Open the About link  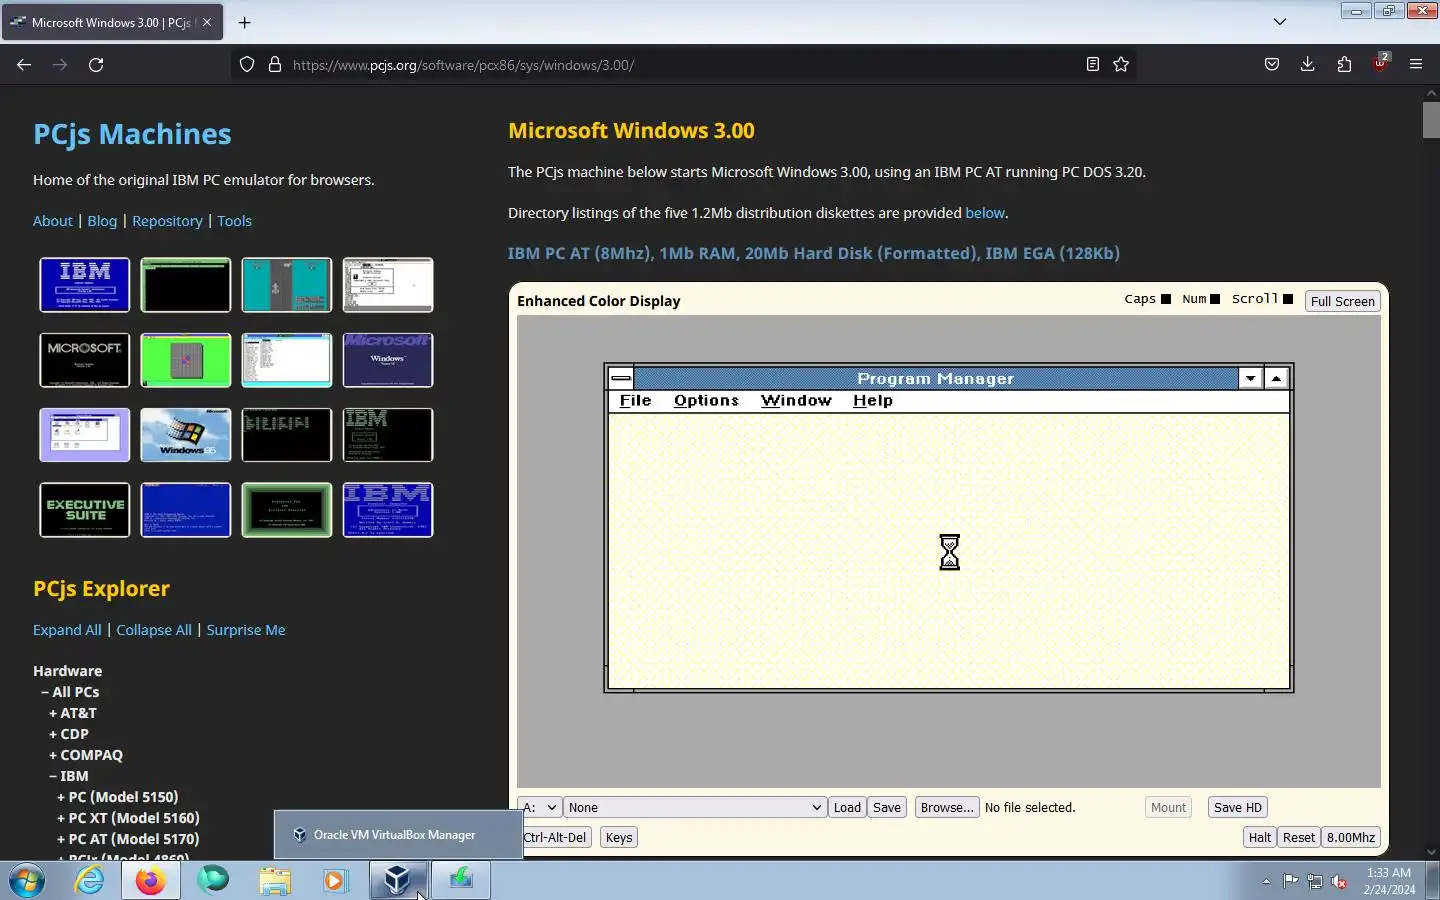[x=53, y=221]
